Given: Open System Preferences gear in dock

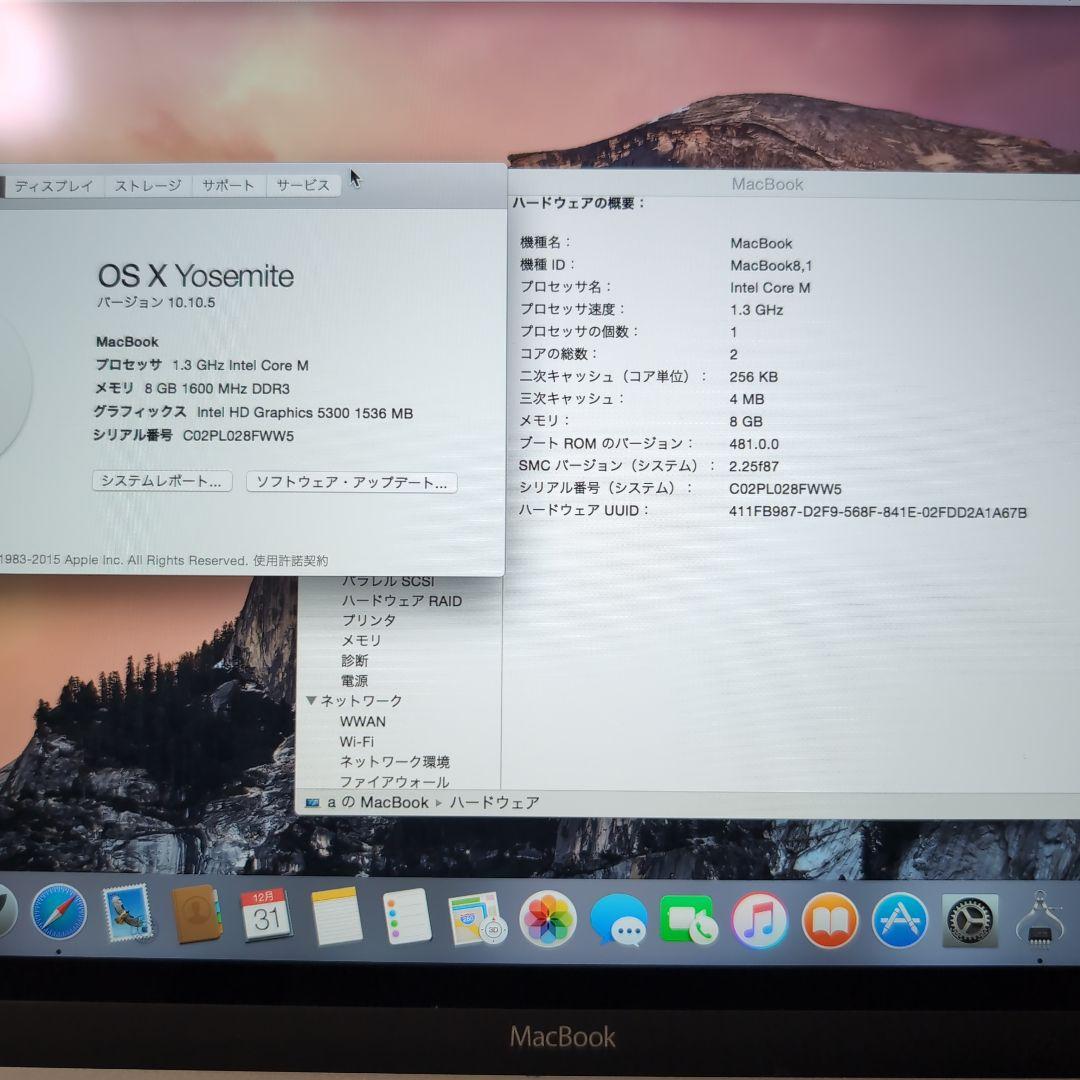Looking at the screenshot, I should pos(970,920).
